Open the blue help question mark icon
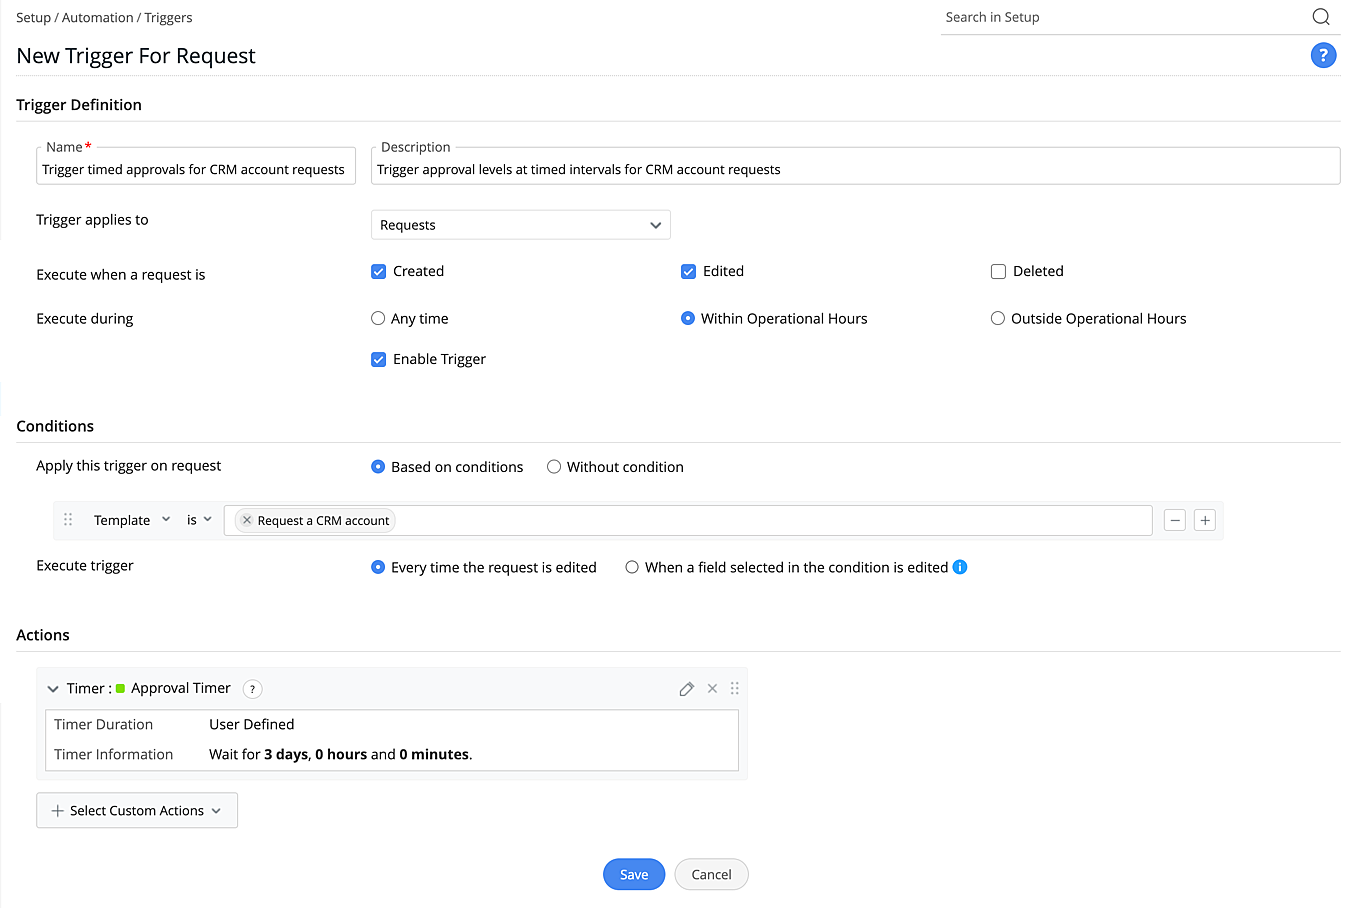The width and height of the screenshot is (1346, 908). coord(1323,56)
